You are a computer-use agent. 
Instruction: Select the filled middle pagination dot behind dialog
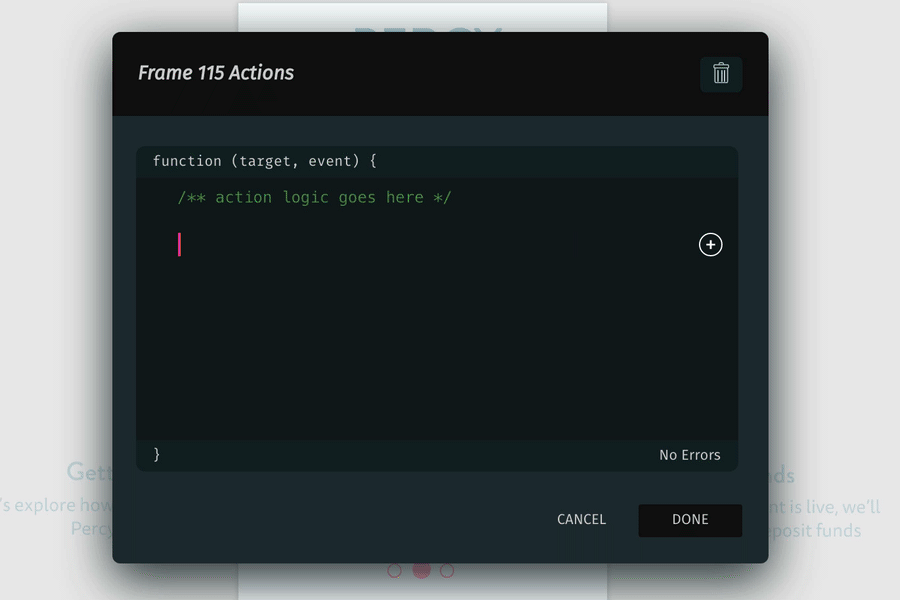pos(421,570)
